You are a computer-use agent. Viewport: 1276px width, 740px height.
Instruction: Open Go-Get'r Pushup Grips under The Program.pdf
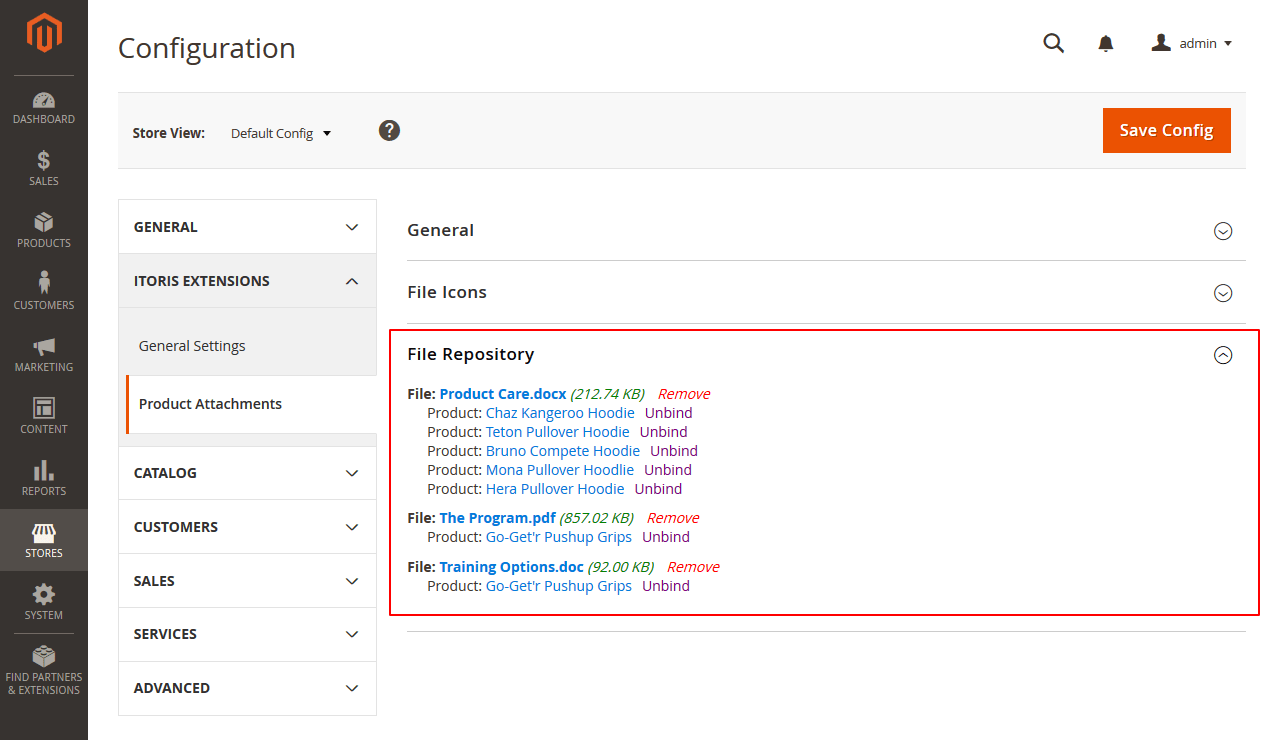pyautogui.click(x=559, y=537)
